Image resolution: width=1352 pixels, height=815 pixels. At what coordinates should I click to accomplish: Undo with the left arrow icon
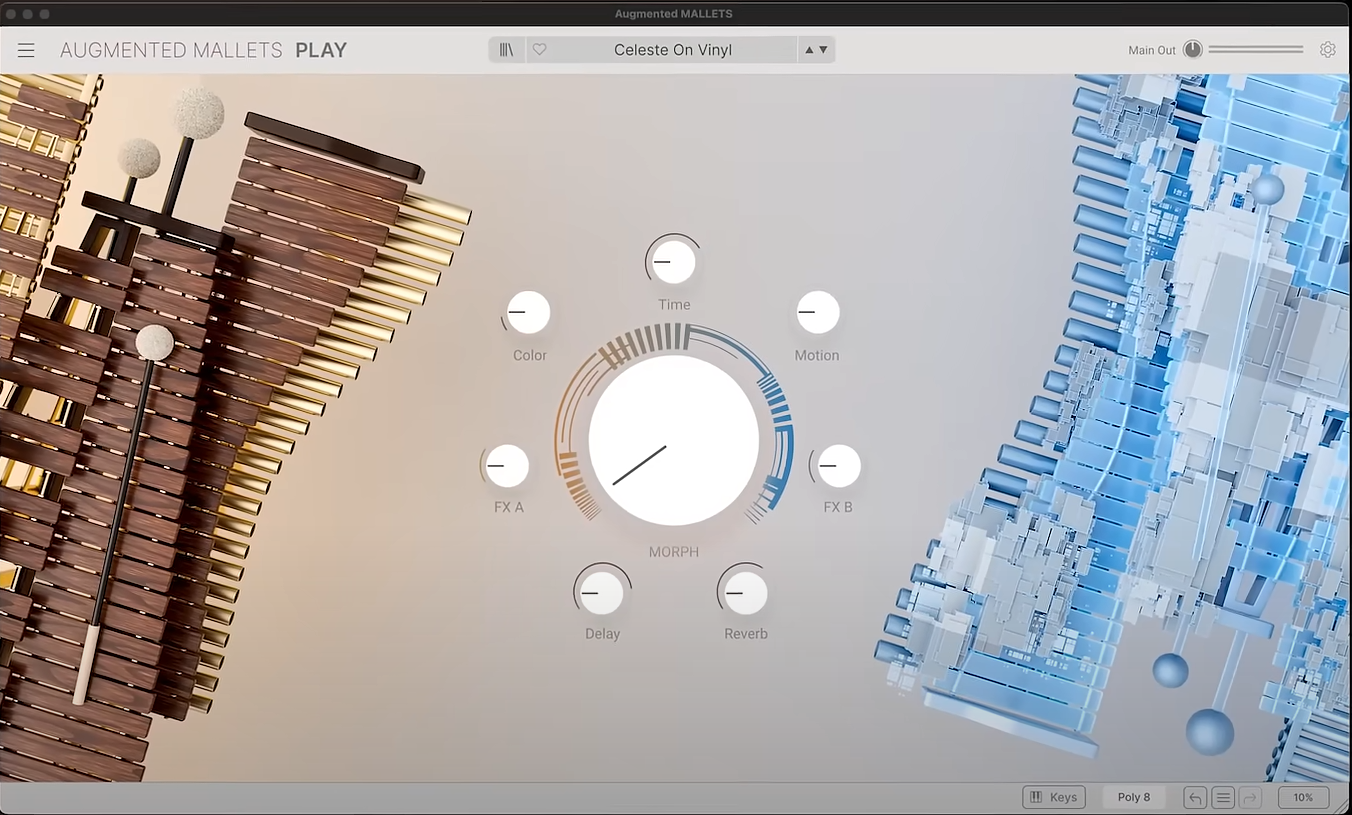(1195, 797)
